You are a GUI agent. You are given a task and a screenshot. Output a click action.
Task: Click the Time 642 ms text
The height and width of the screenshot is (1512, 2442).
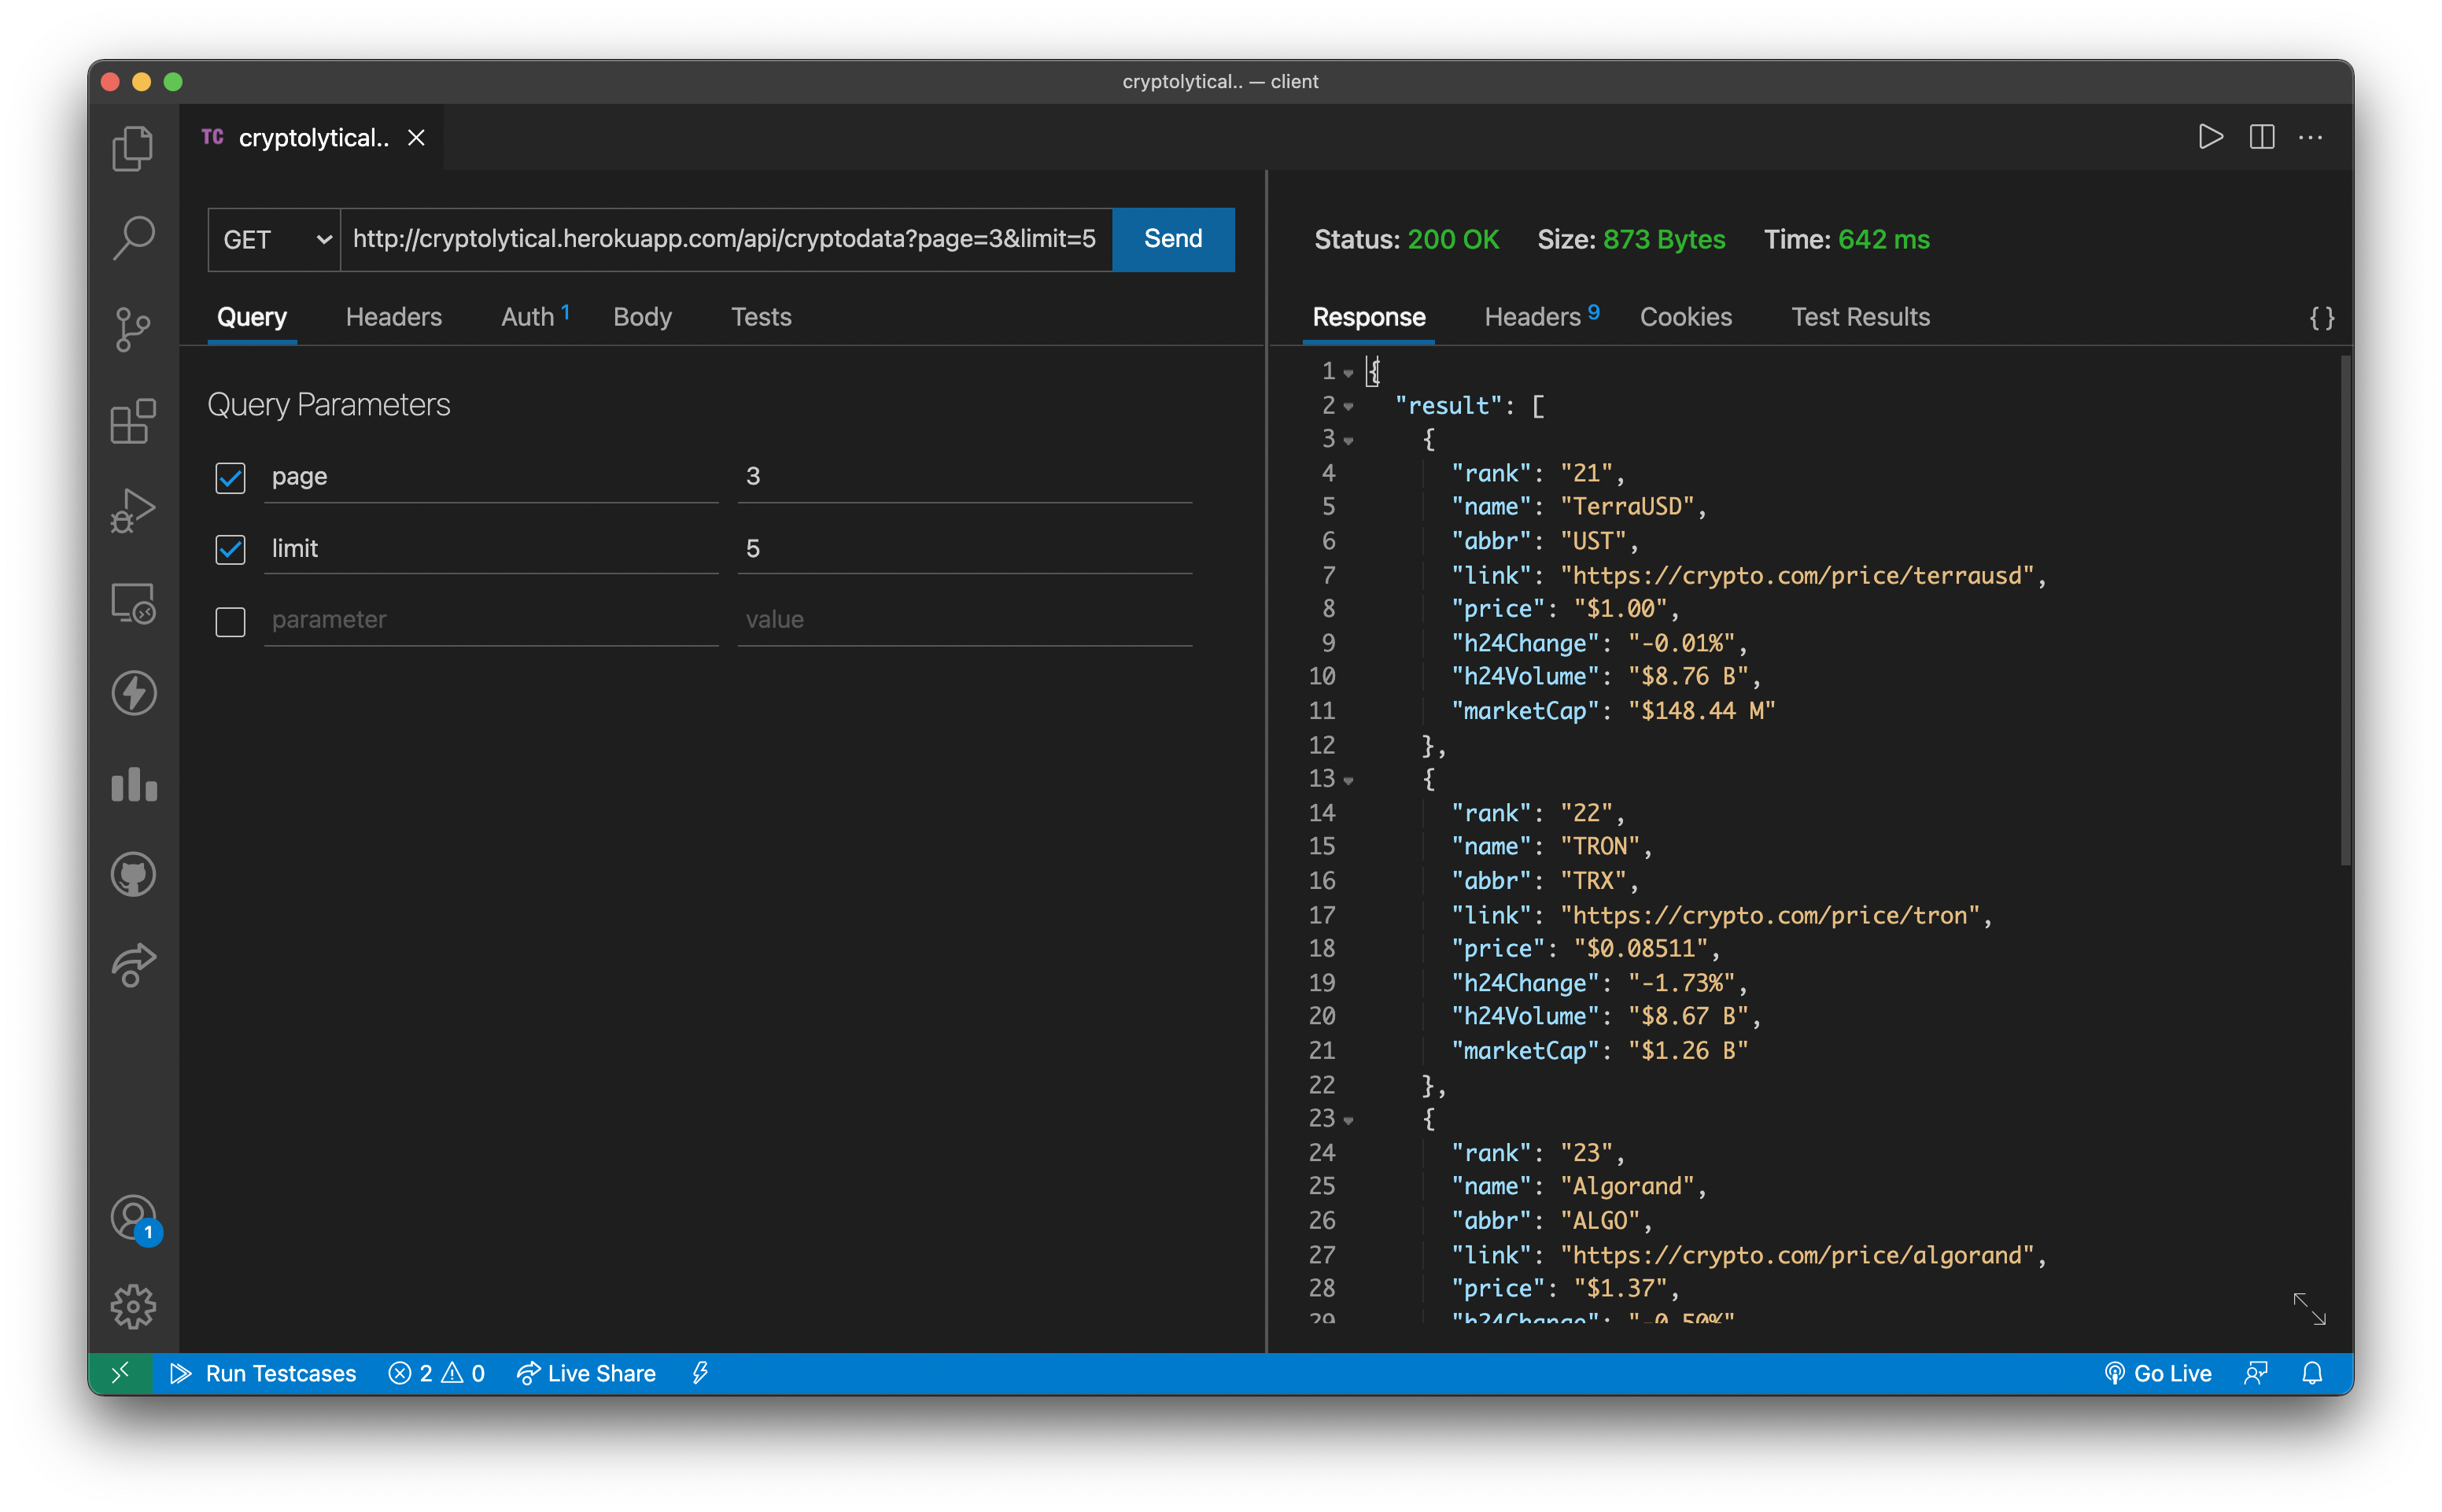1846,240
